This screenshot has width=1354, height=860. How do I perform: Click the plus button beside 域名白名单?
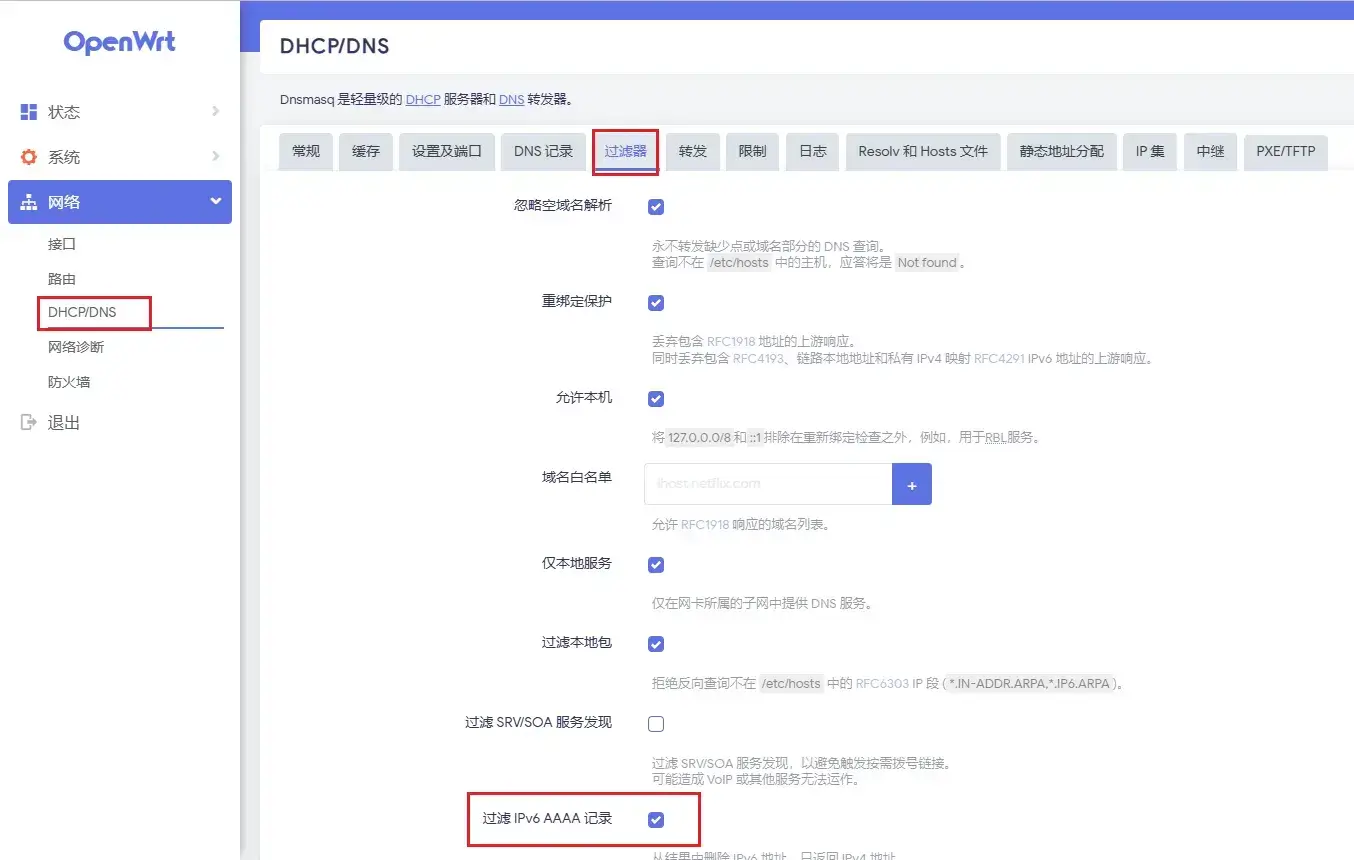[x=911, y=484]
